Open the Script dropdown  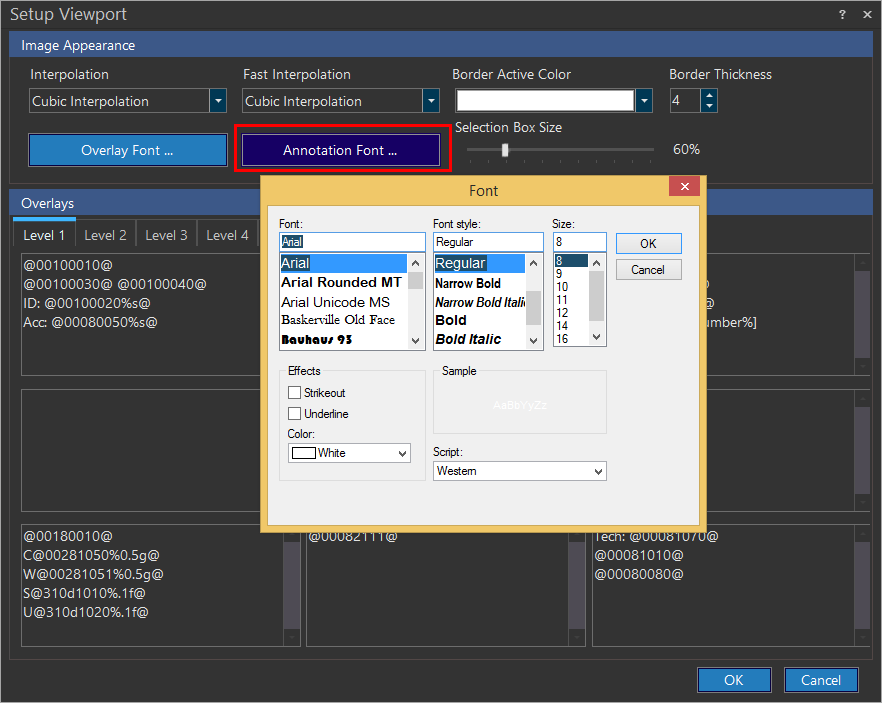click(x=599, y=471)
